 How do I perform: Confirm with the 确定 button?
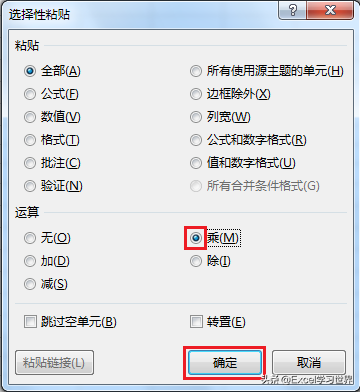coord(225,363)
